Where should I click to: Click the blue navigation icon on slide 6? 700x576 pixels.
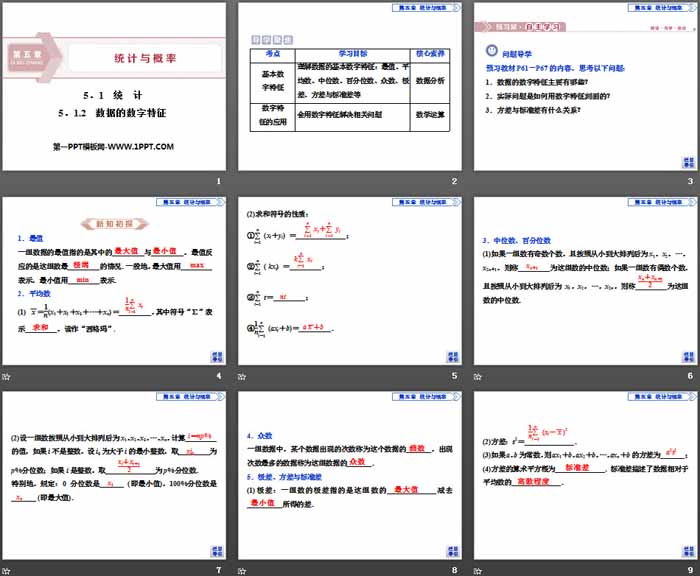pos(687,357)
